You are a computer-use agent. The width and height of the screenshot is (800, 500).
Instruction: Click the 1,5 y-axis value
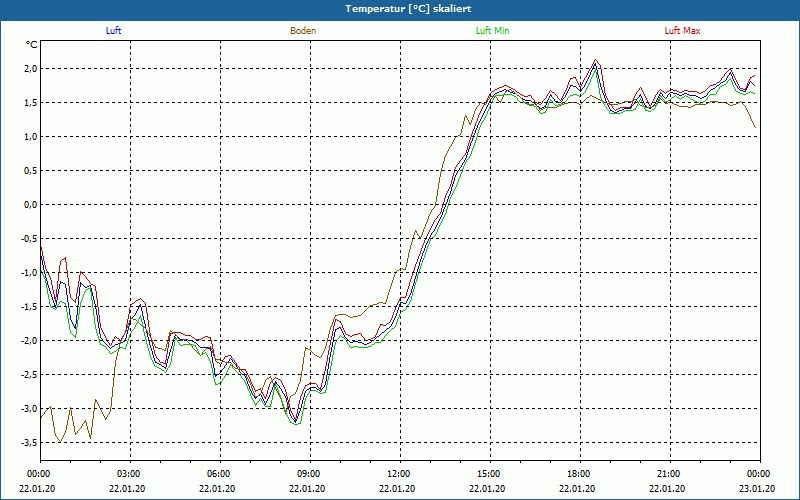point(31,103)
